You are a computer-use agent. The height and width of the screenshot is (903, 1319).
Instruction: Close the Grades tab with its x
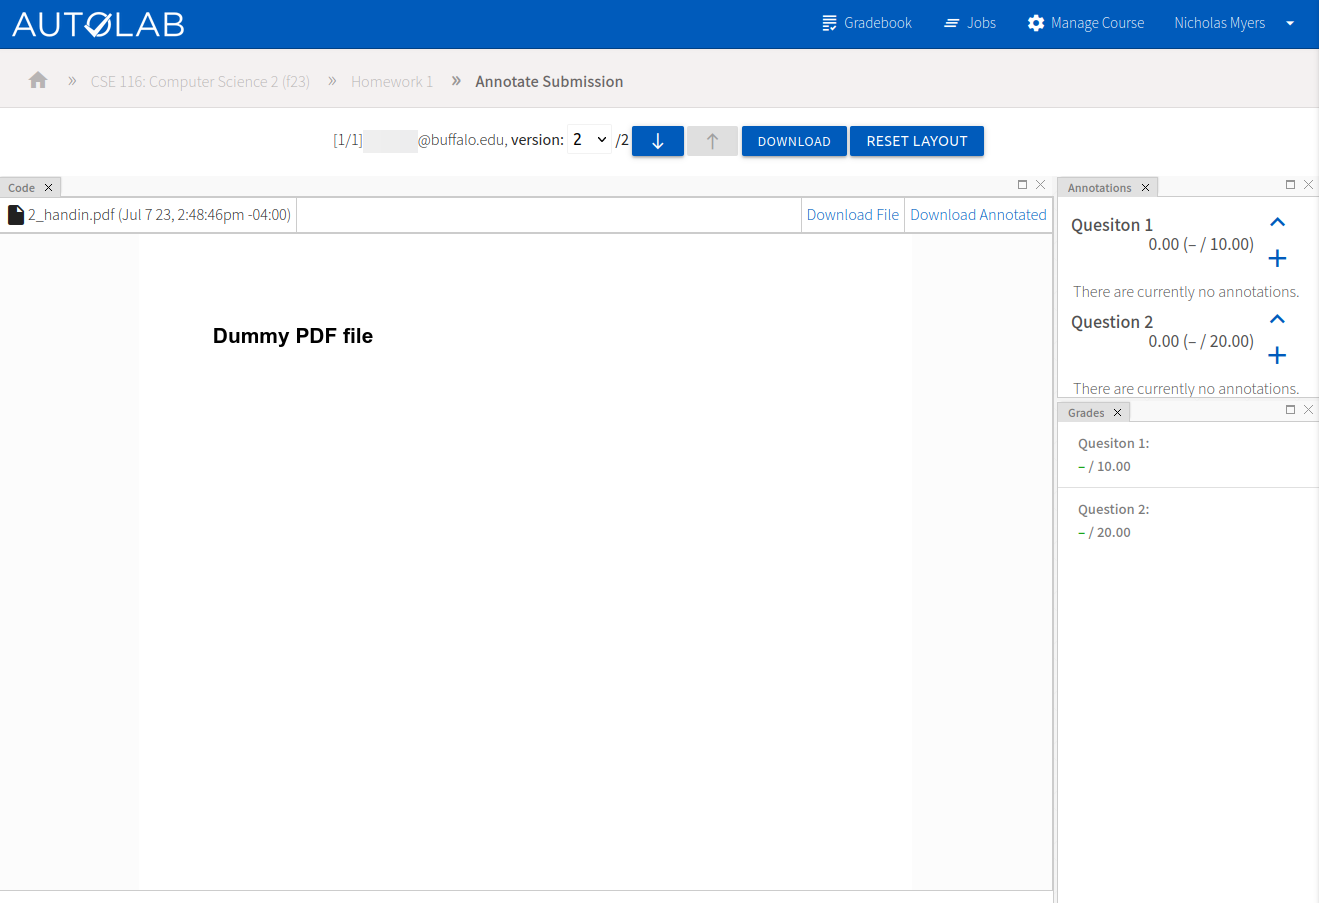[1118, 413]
